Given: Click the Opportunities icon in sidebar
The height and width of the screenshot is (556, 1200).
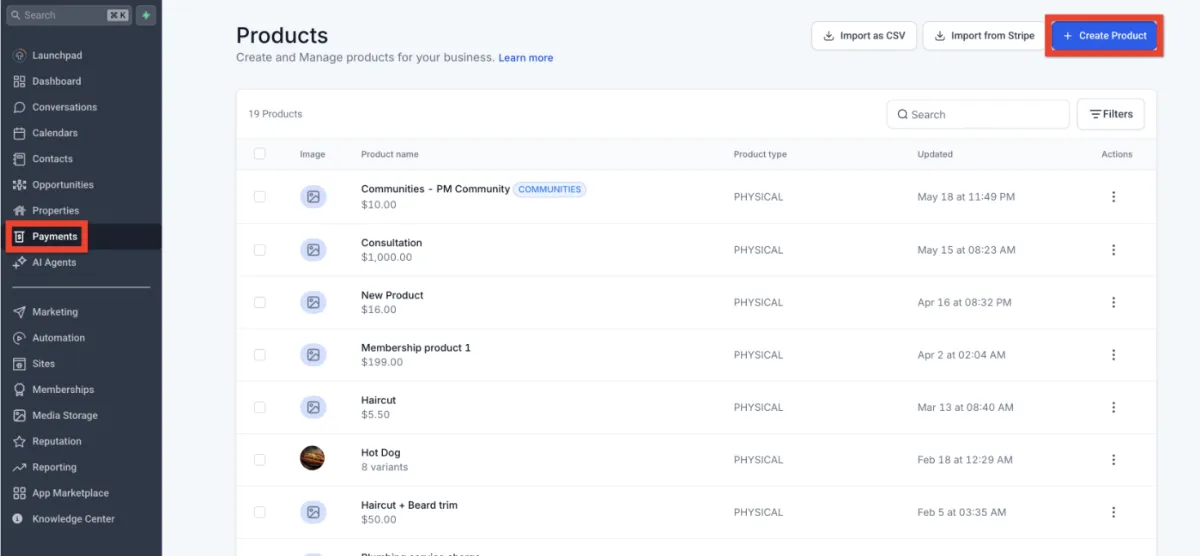Looking at the screenshot, I should tap(19, 185).
